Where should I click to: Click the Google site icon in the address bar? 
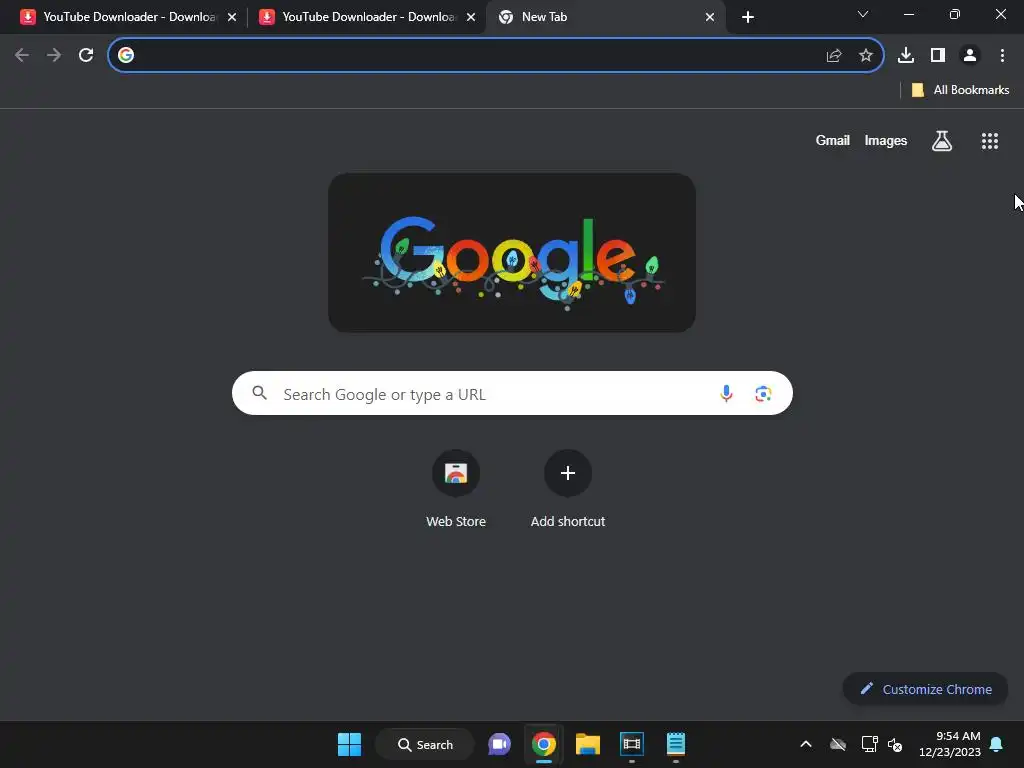(x=126, y=56)
